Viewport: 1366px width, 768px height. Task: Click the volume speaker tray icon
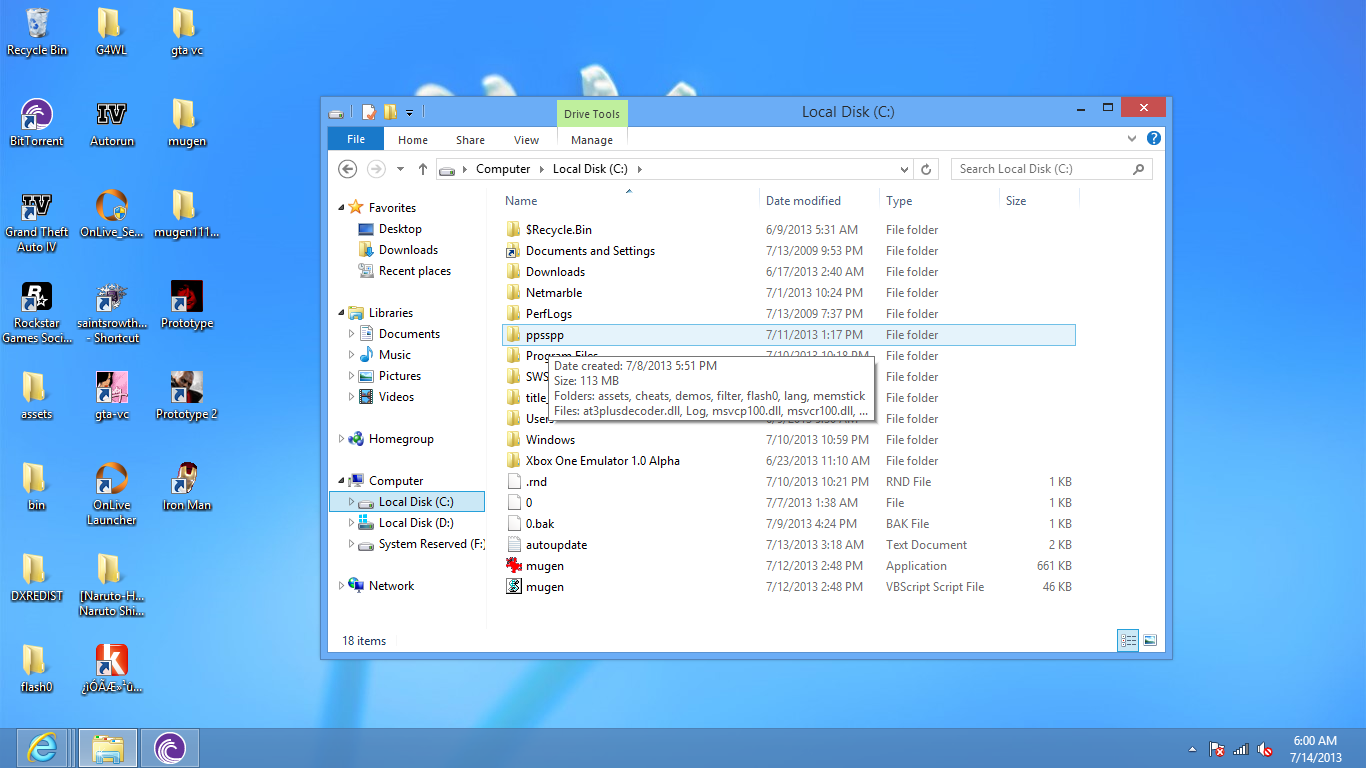pos(1265,749)
